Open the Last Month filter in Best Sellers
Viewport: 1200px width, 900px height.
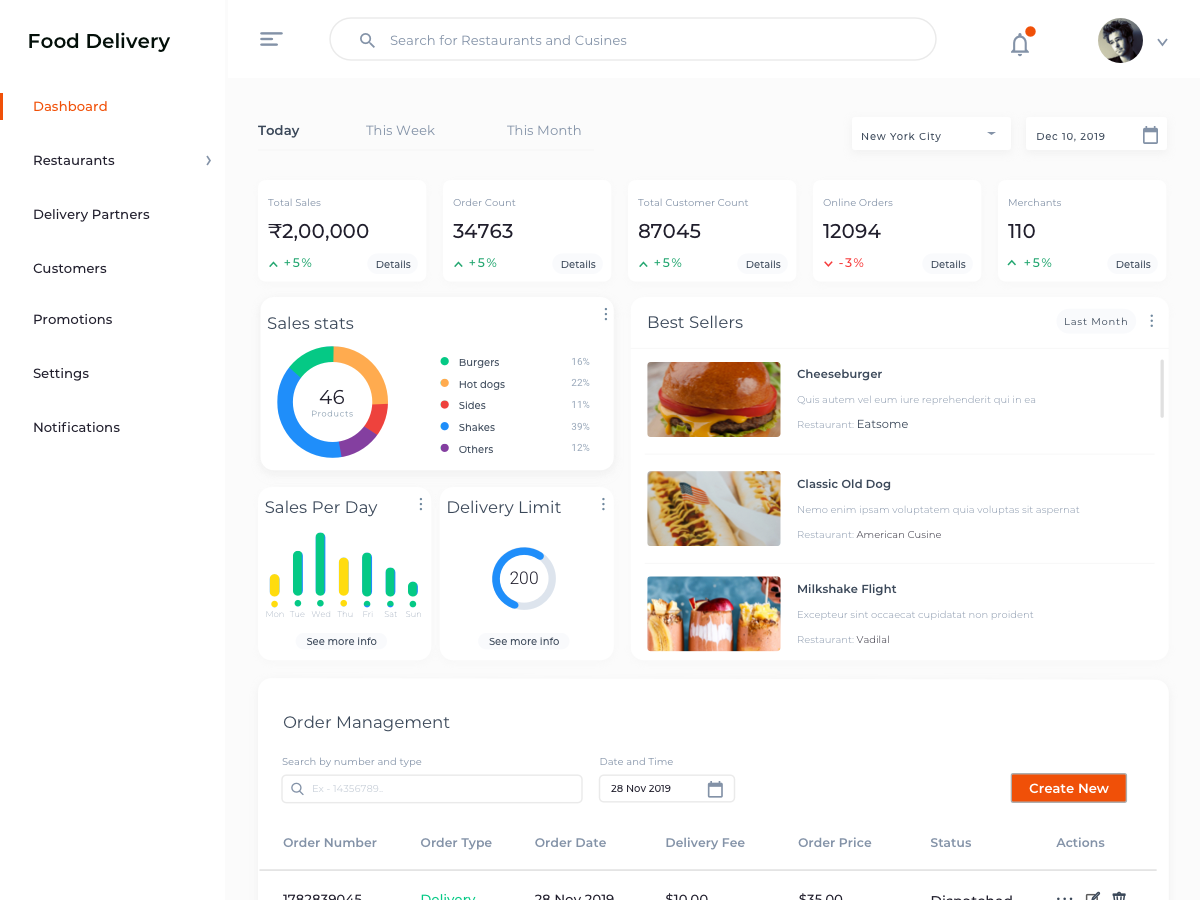[x=1095, y=322]
